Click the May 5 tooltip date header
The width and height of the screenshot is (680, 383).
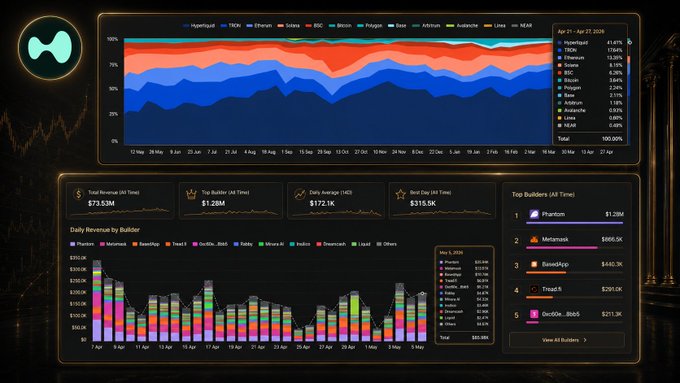451,252
